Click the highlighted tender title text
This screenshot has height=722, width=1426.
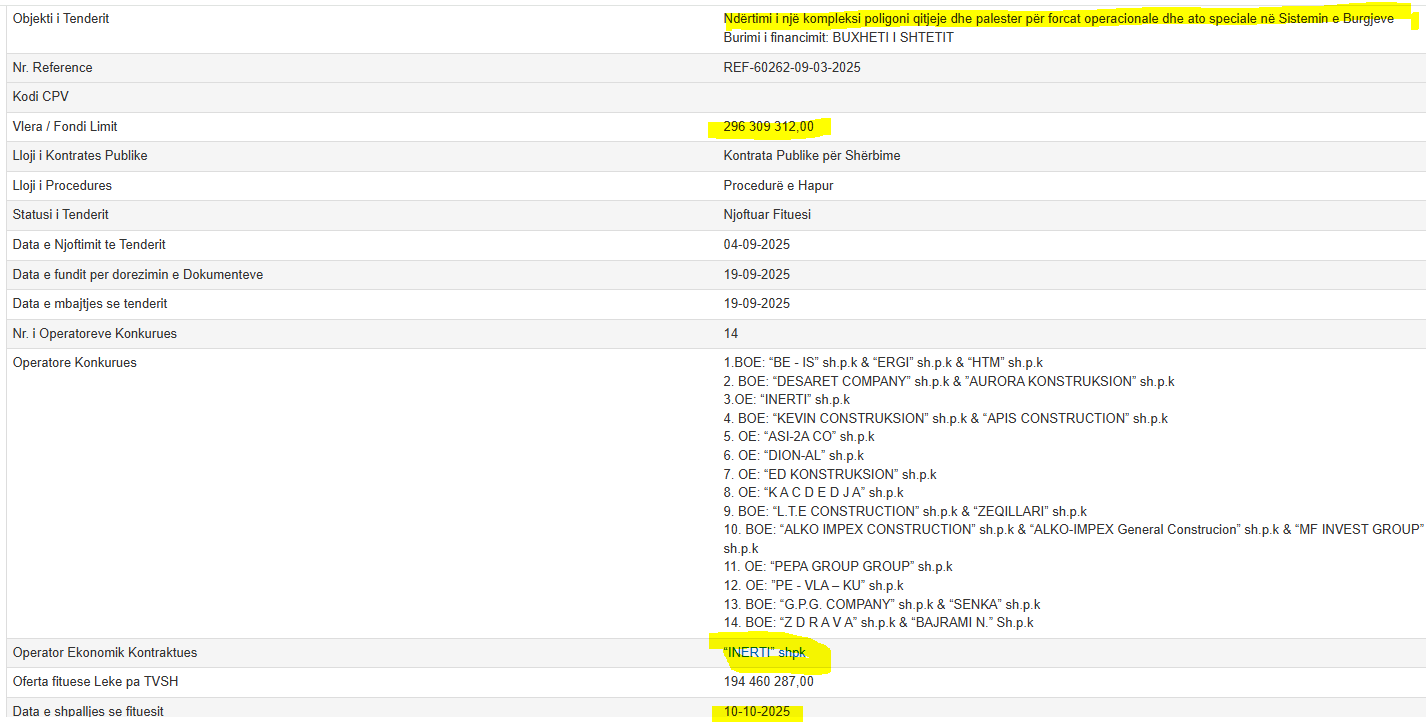point(1058,19)
